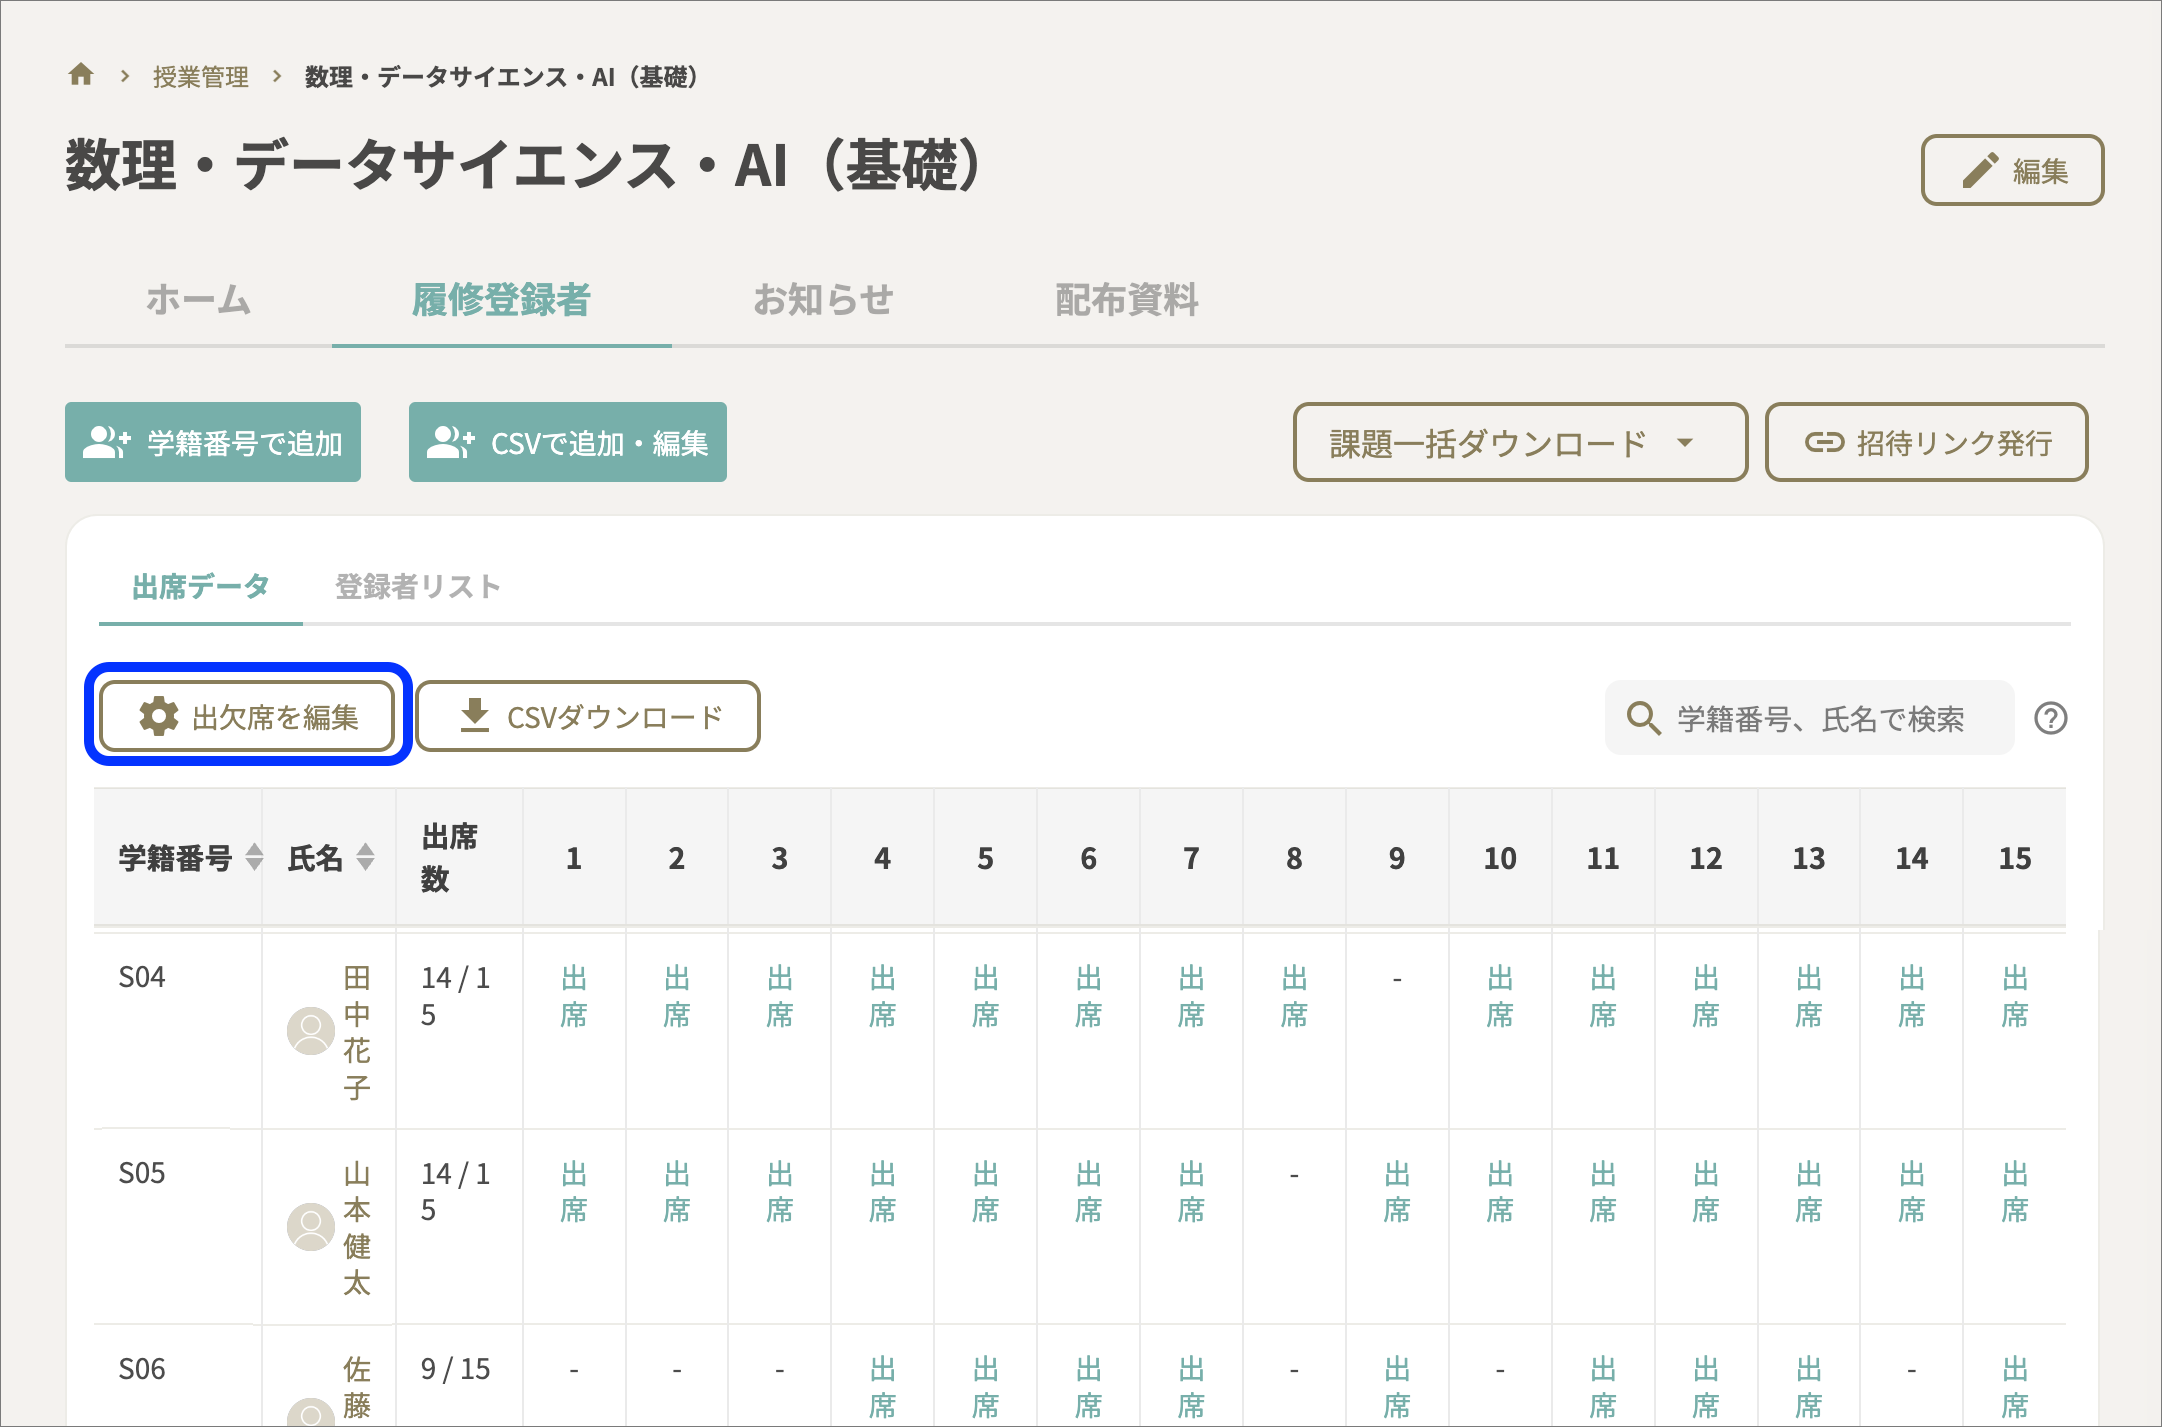Click column header 1

(574, 858)
